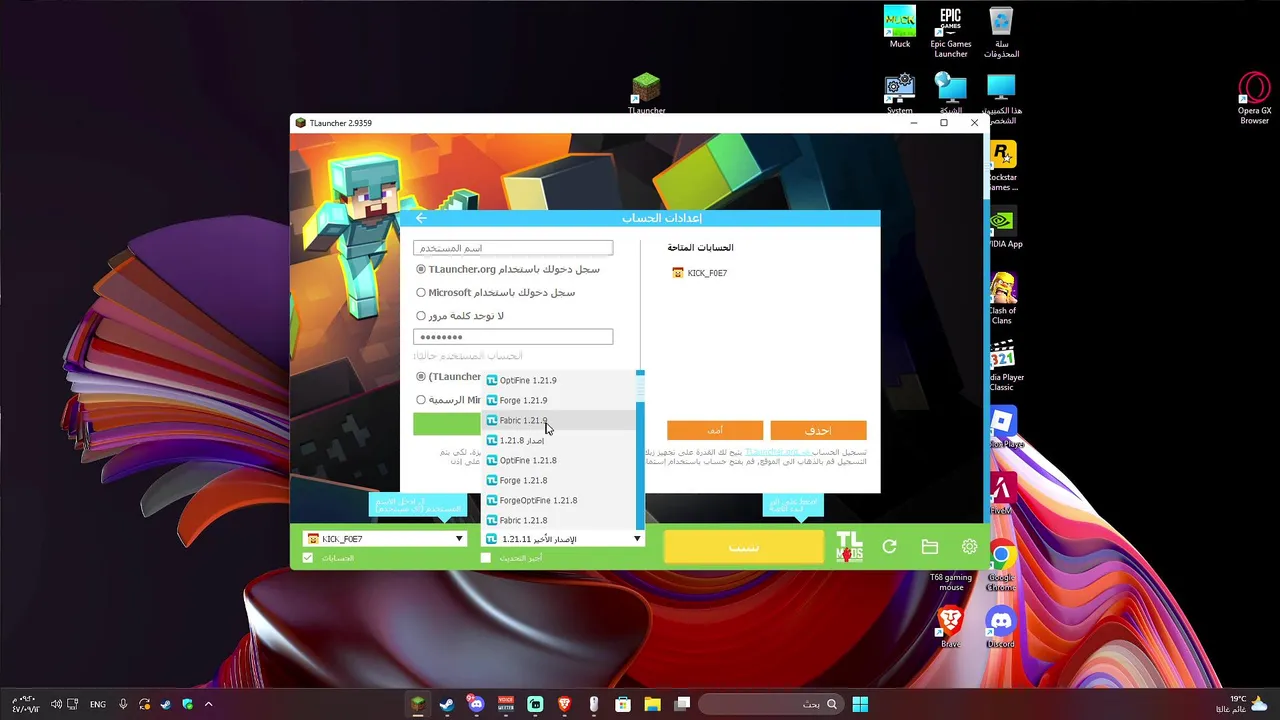Choose Fabric 1.21.9 from version list

point(559,420)
